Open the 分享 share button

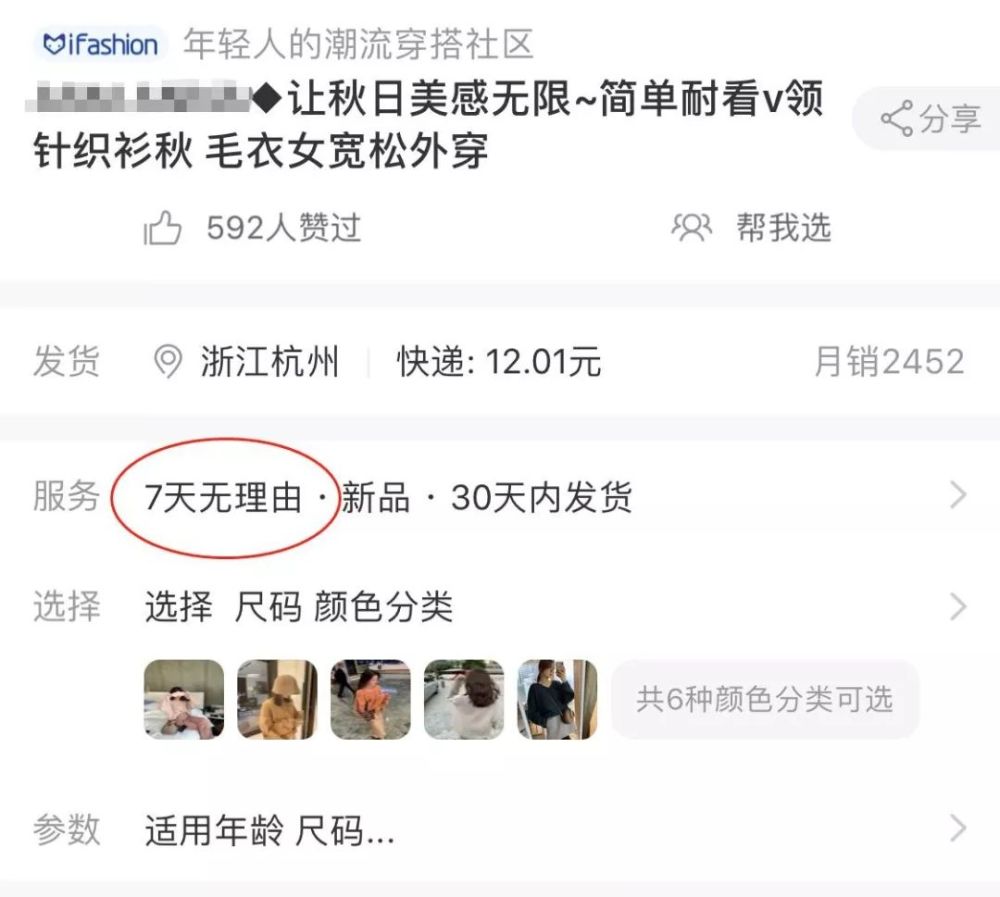click(928, 118)
